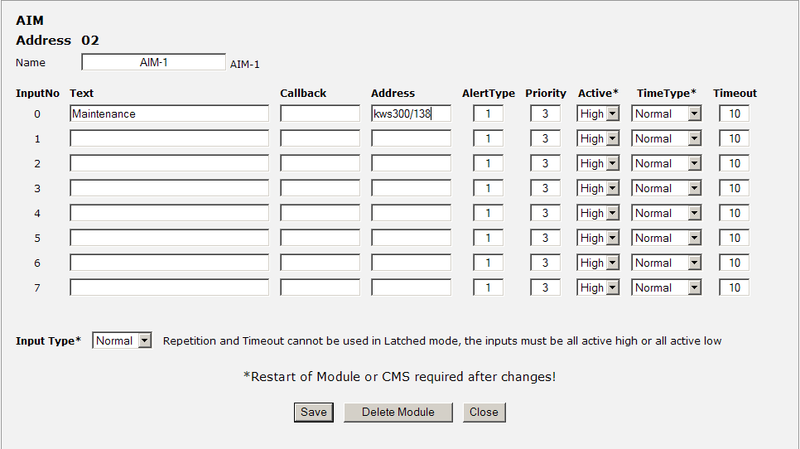Screen dimensions: 800x449
Task: Click AlertType field for input 1
Action: [x=488, y=139]
